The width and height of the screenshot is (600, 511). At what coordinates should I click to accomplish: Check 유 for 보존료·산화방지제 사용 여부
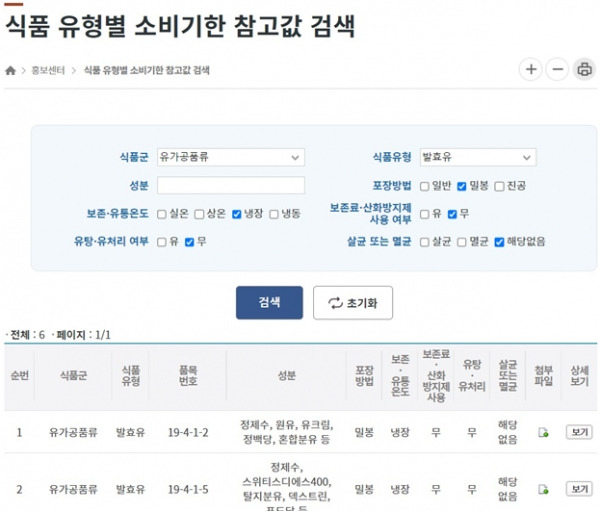(x=424, y=214)
